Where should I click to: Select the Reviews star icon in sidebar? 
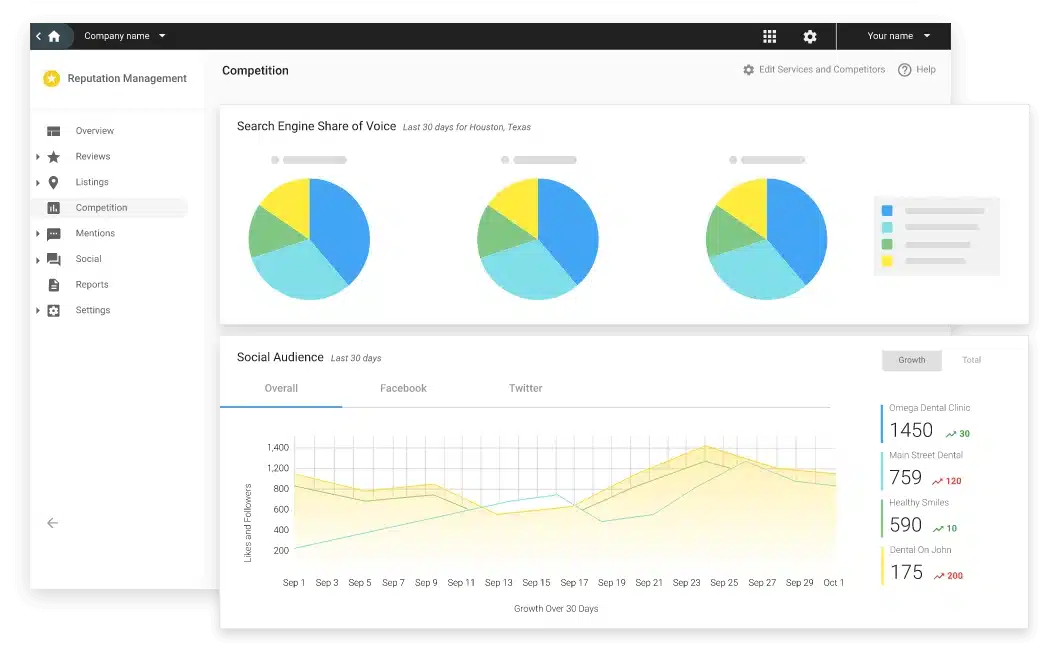(x=53, y=156)
